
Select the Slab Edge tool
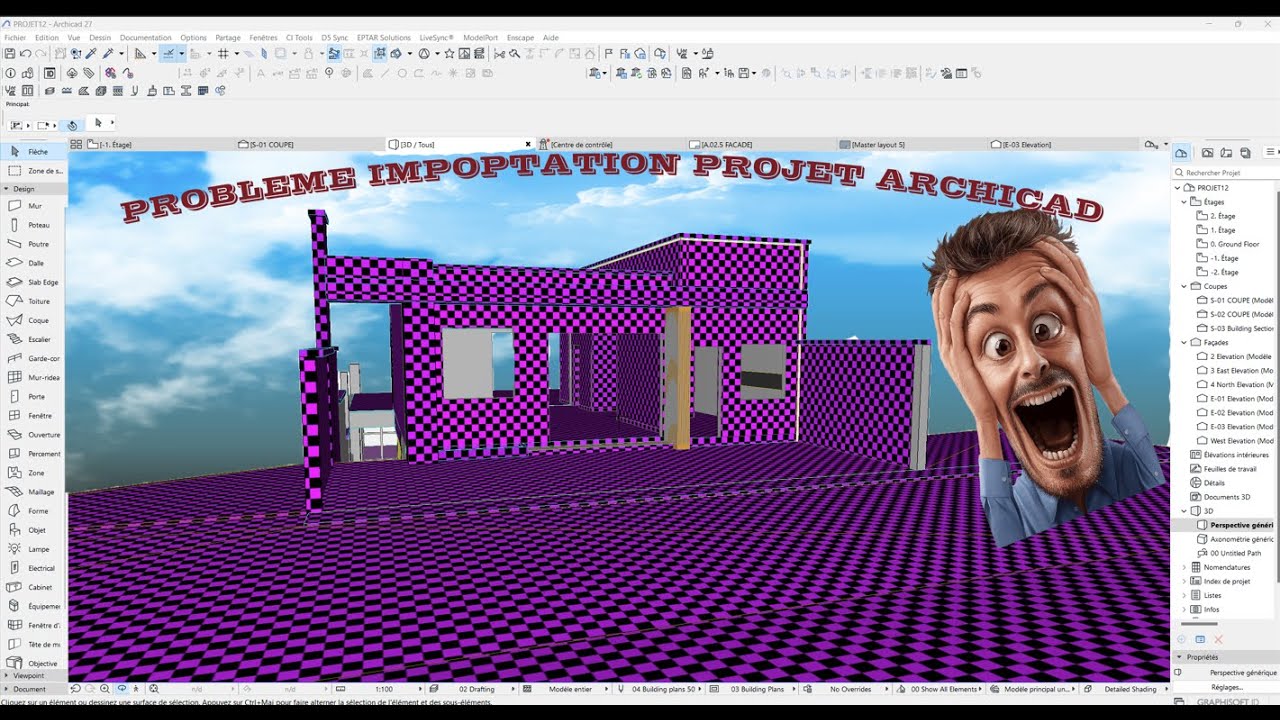coord(32,282)
